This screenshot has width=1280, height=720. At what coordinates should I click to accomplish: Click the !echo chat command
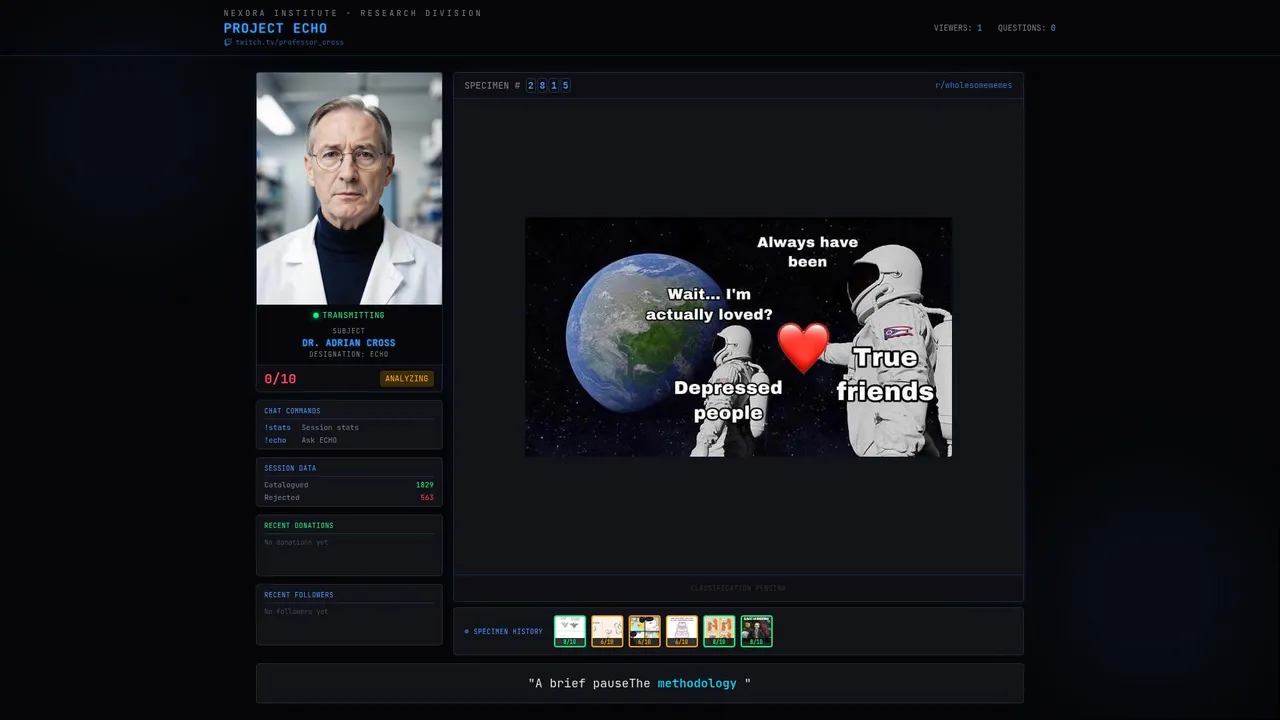coord(275,440)
